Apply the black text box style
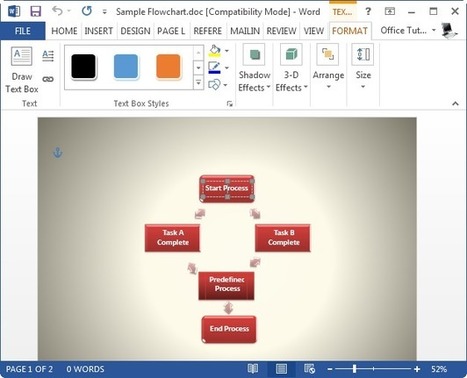The height and width of the screenshot is (378, 467). click(83, 67)
